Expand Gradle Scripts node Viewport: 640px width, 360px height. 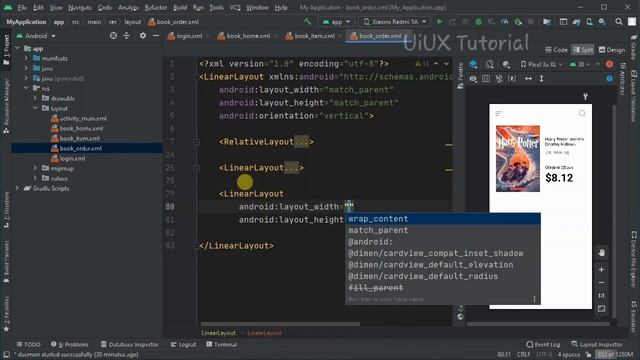pyautogui.click(x=18, y=188)
